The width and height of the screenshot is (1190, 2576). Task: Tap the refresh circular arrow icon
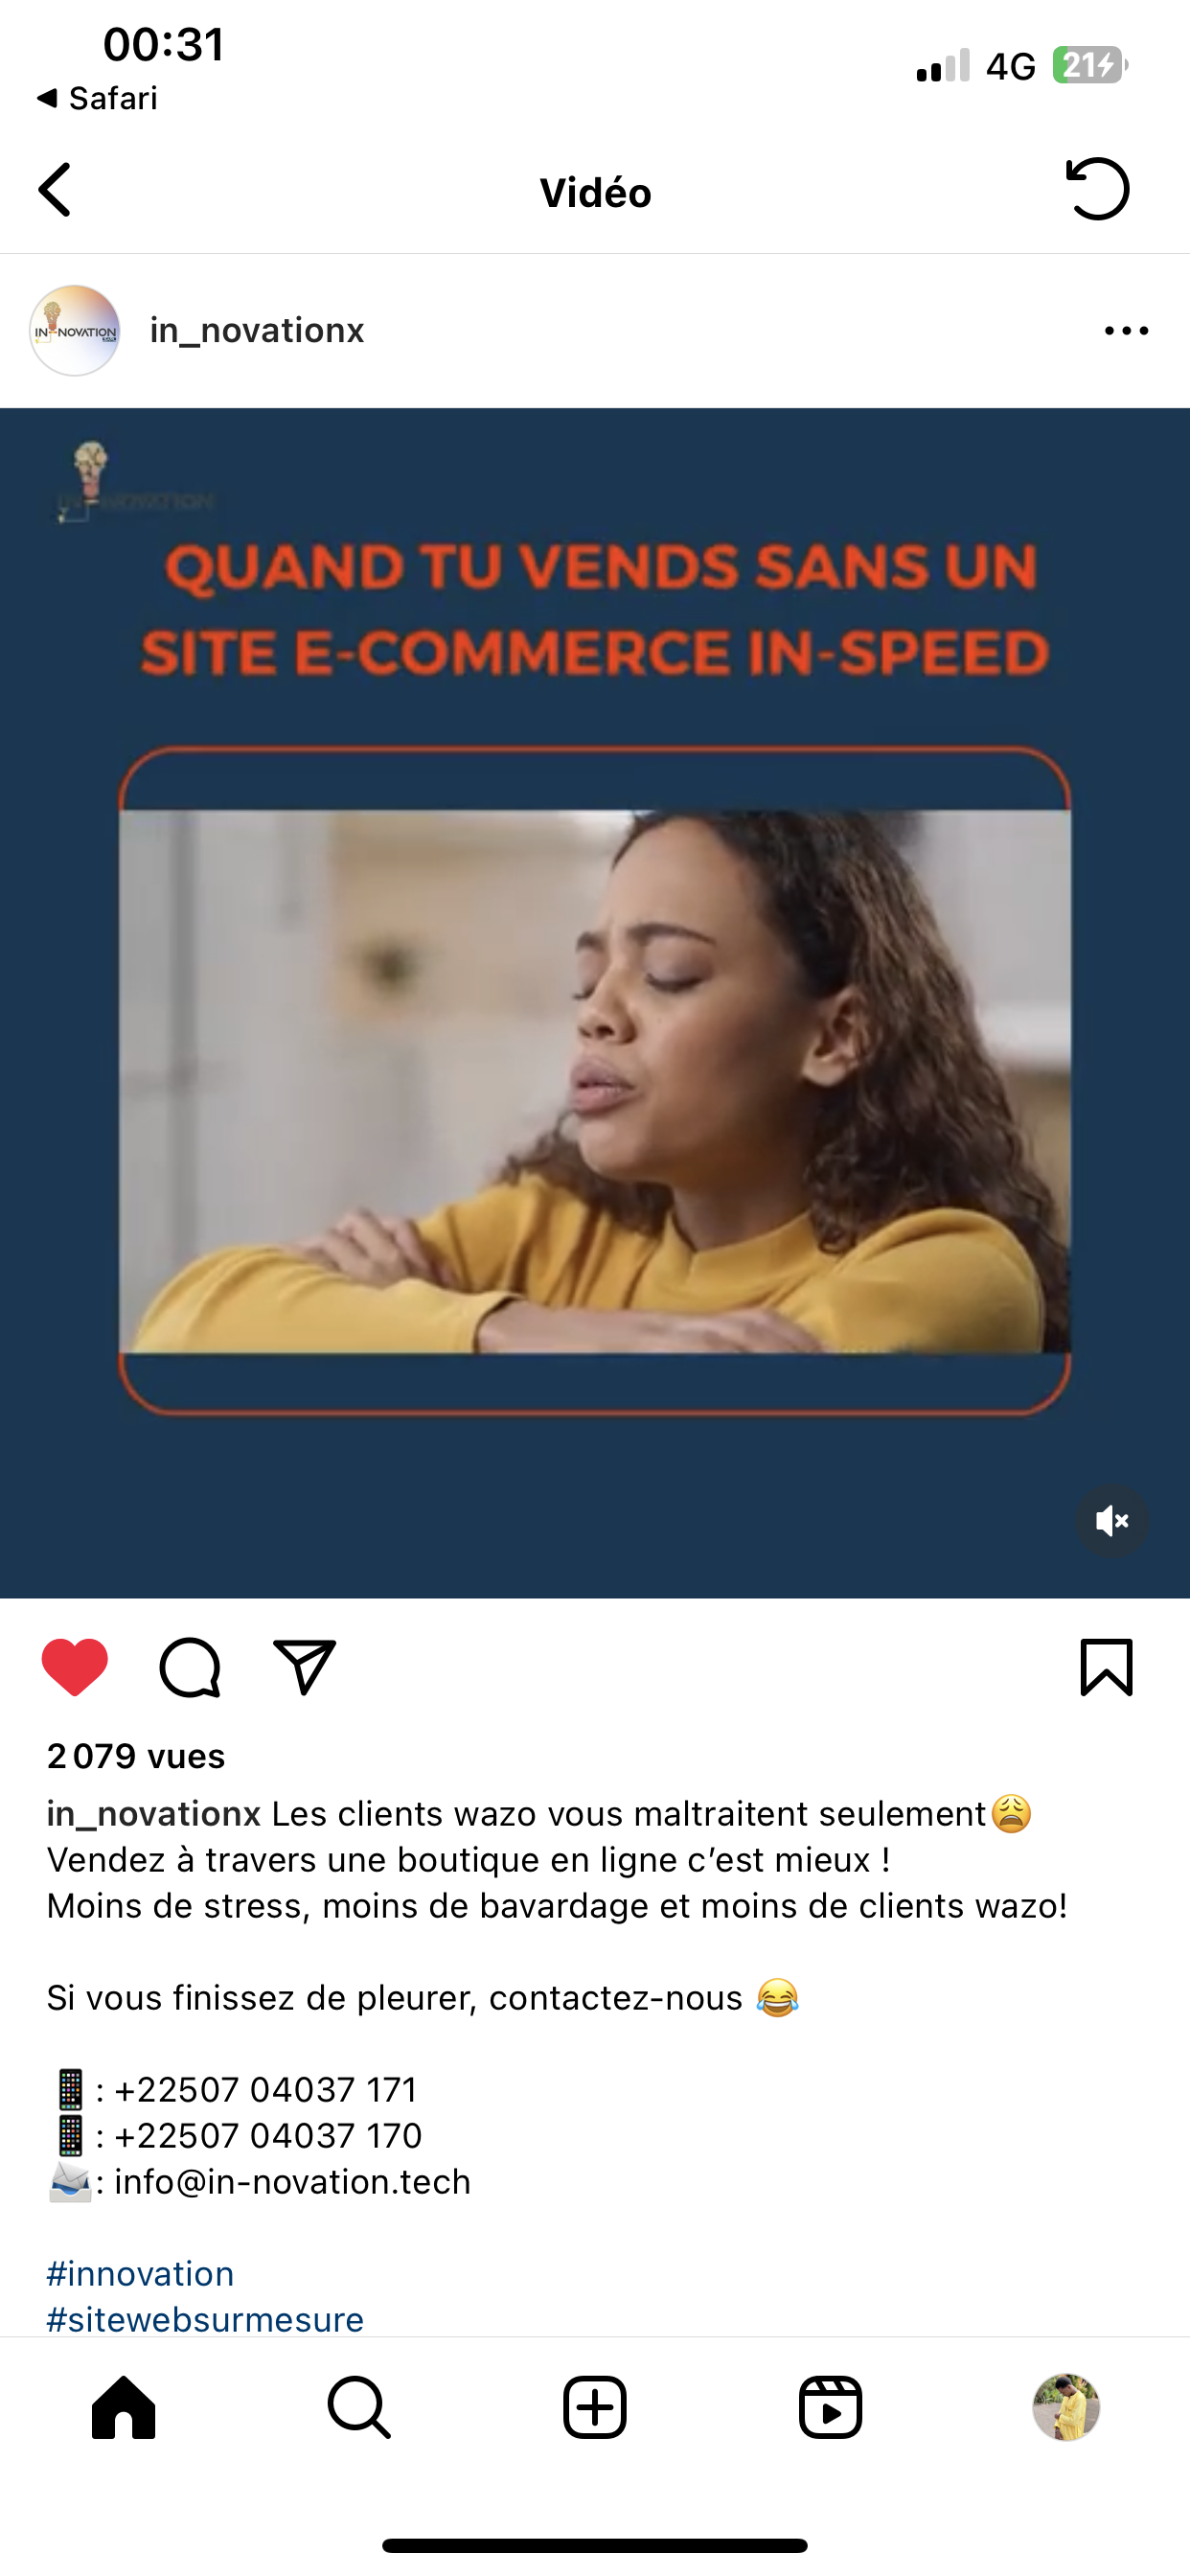[1097, 189]
